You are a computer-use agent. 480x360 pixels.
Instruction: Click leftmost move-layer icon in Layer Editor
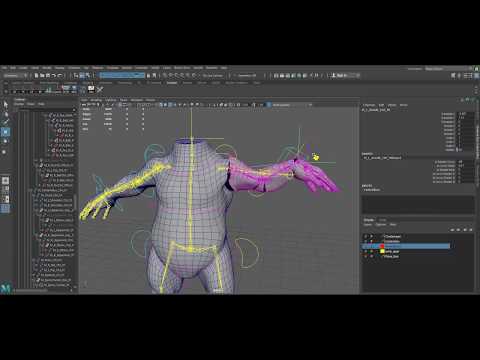click(452, 230)
